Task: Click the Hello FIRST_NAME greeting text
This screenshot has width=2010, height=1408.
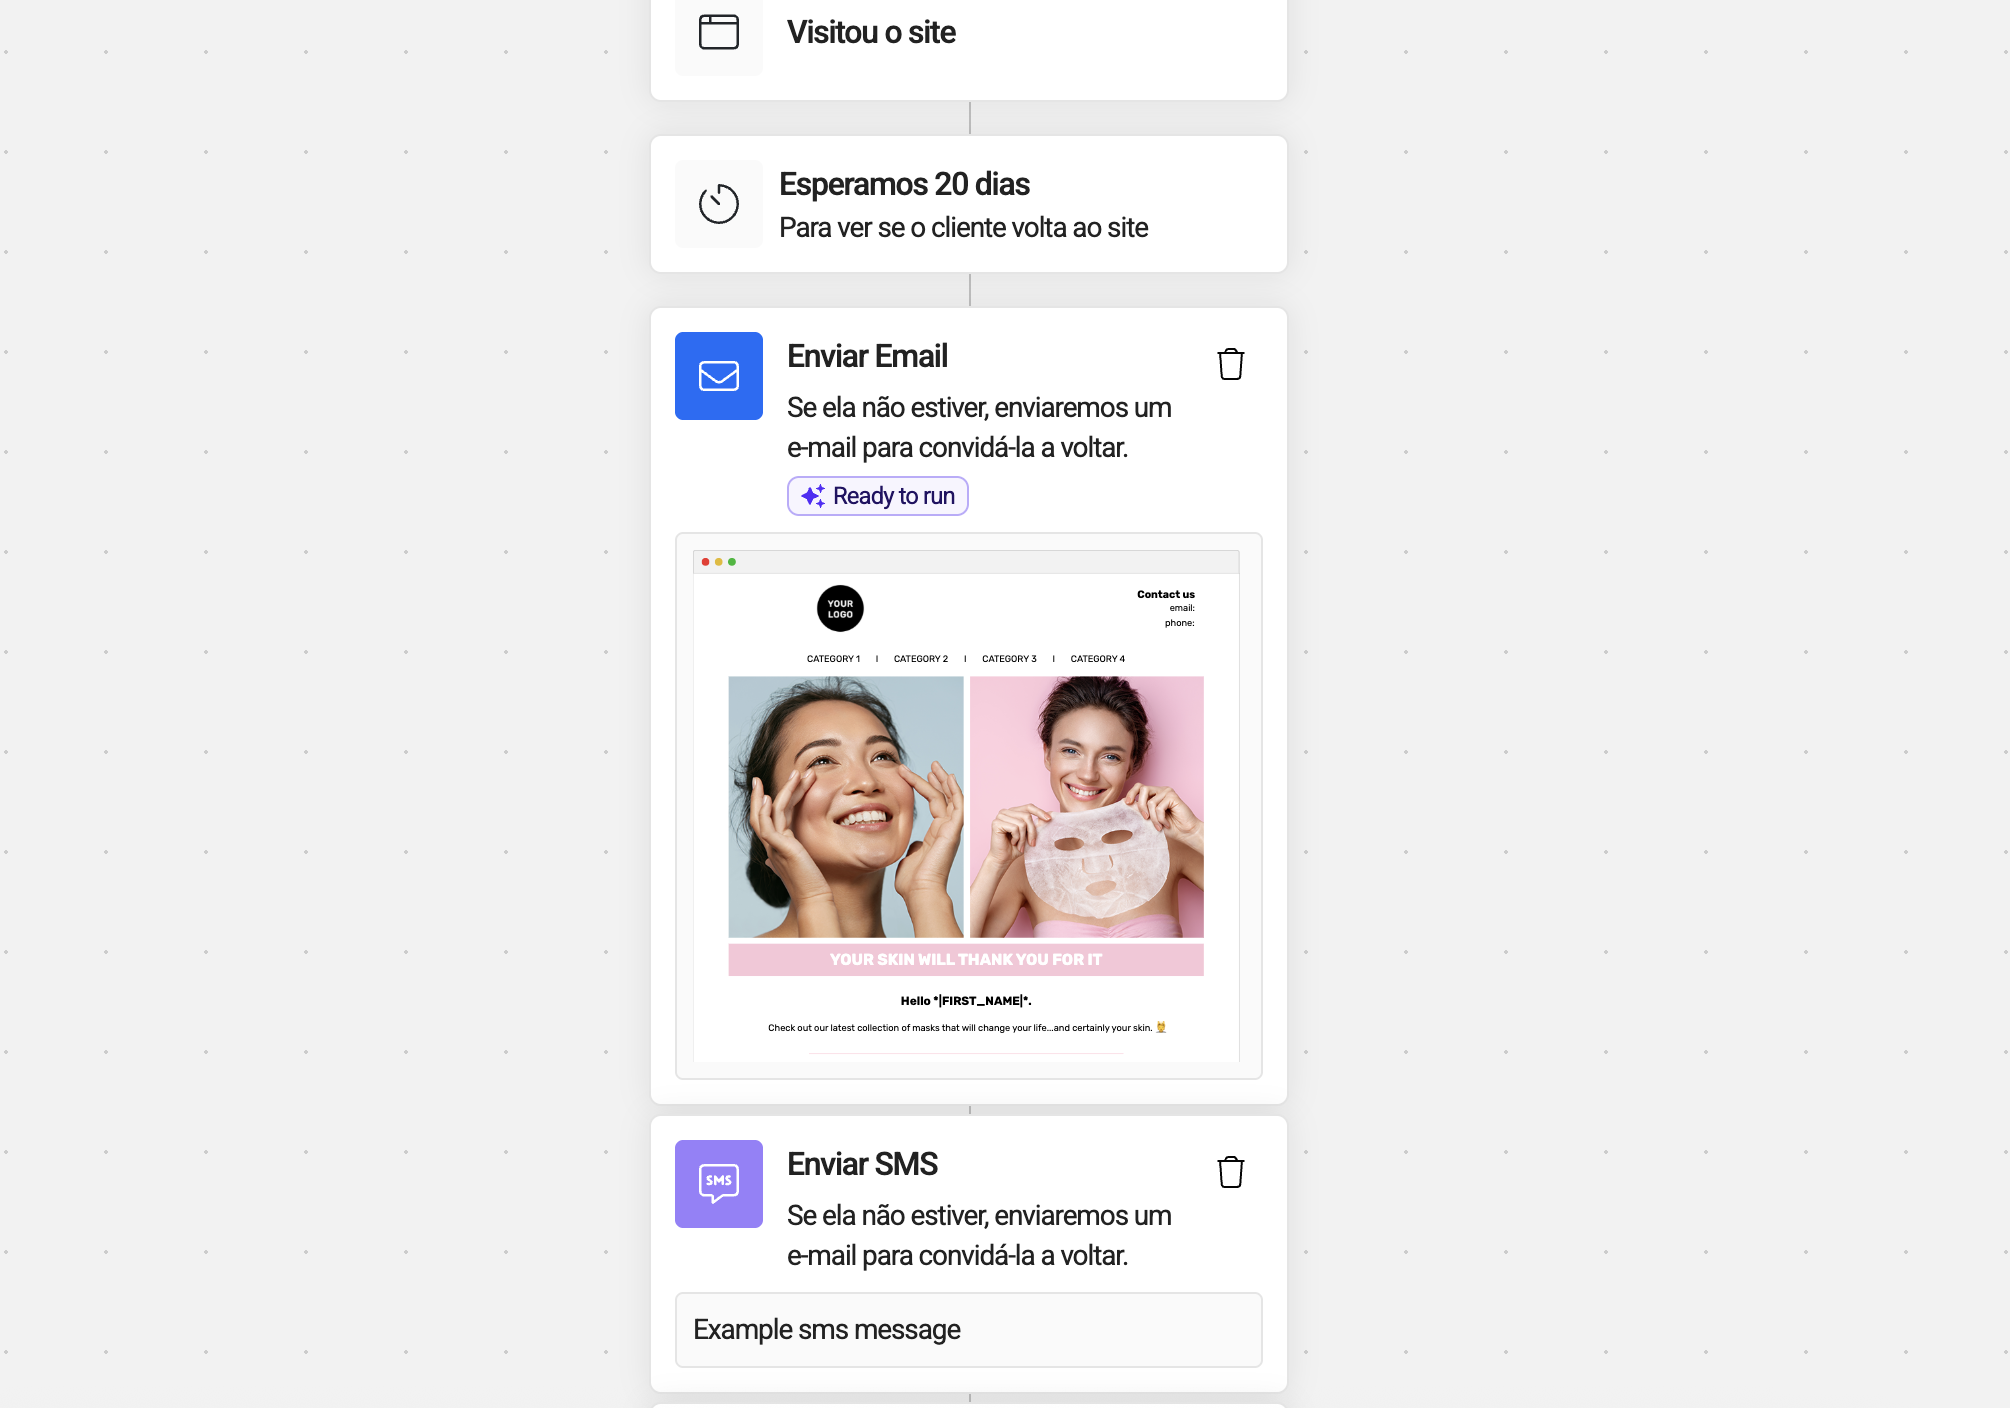Action: point(965,1001)
